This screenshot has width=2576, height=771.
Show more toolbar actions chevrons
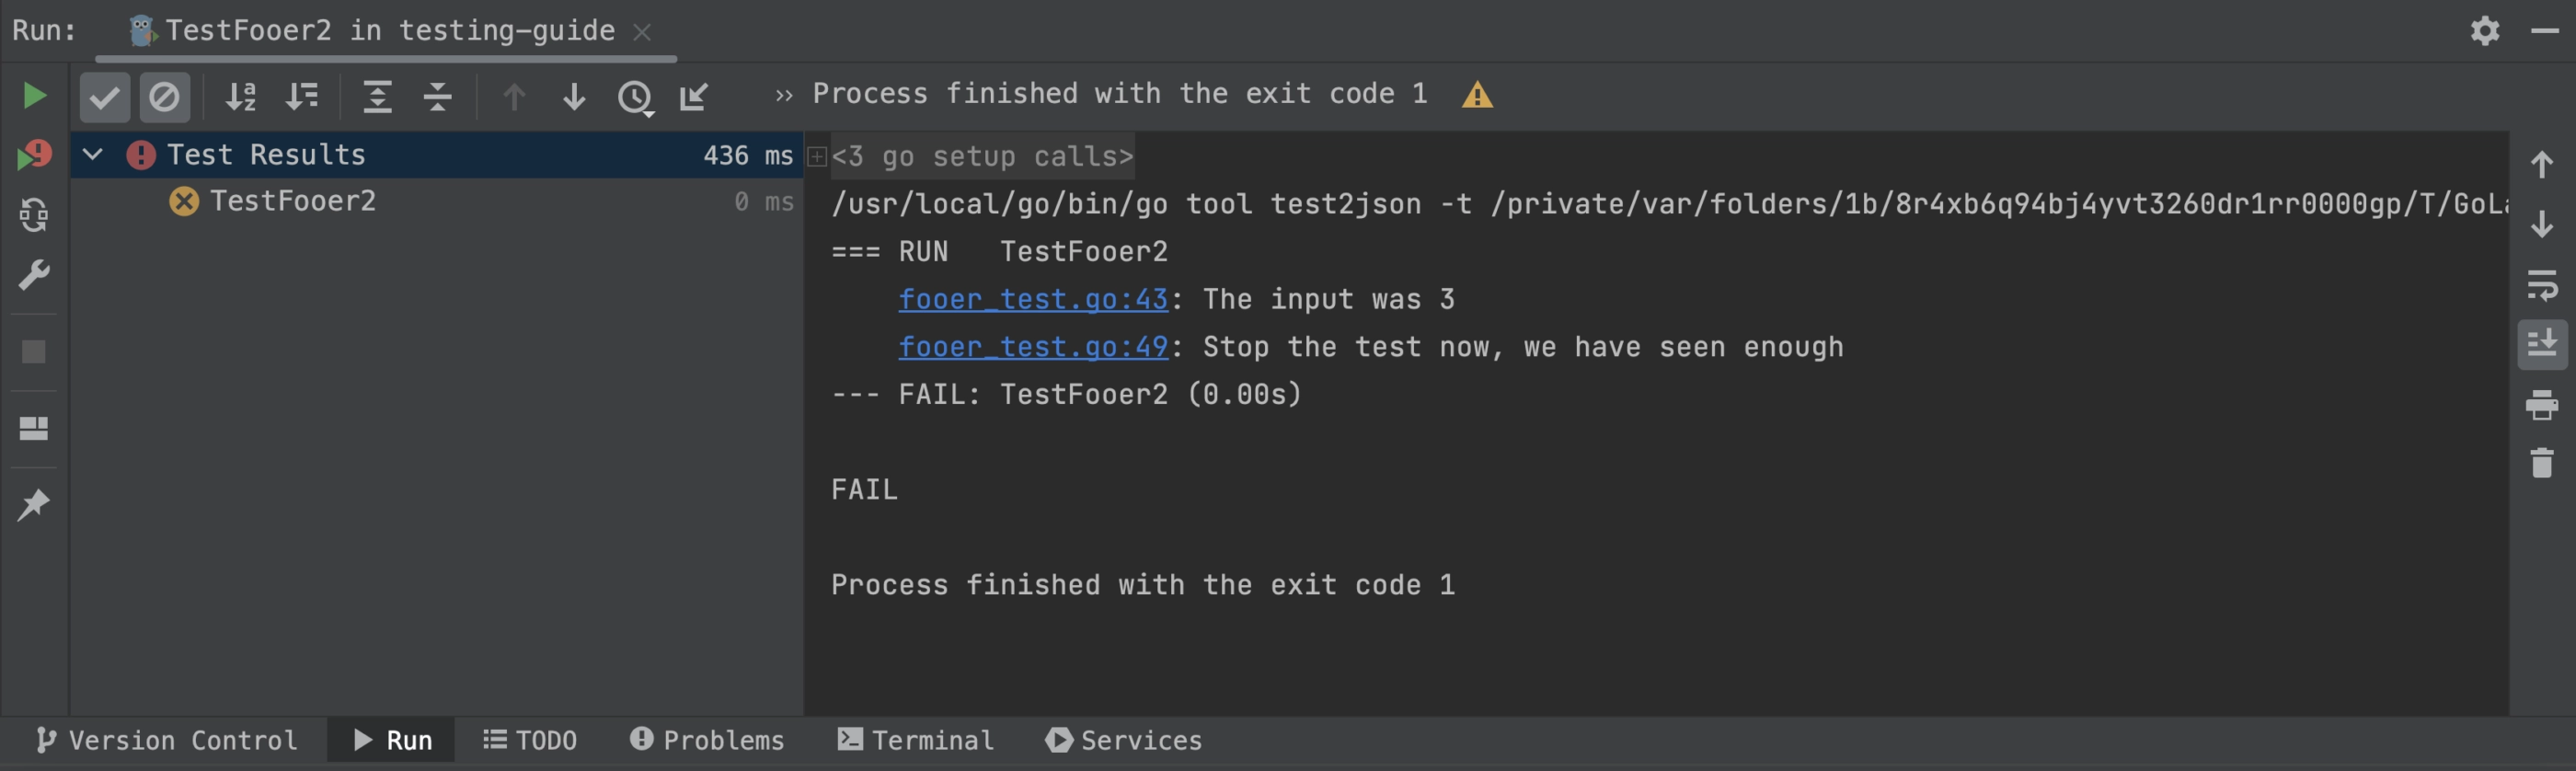click(x=784, y=95)
